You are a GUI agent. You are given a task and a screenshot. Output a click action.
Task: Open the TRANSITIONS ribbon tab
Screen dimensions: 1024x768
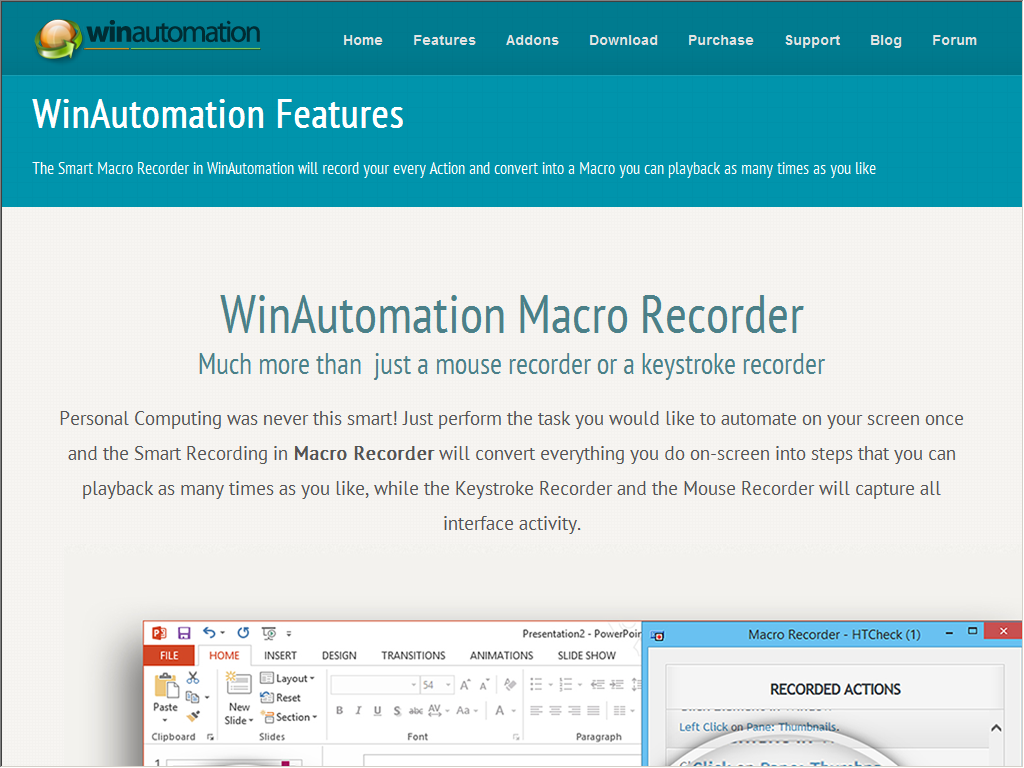click(413, 655)
